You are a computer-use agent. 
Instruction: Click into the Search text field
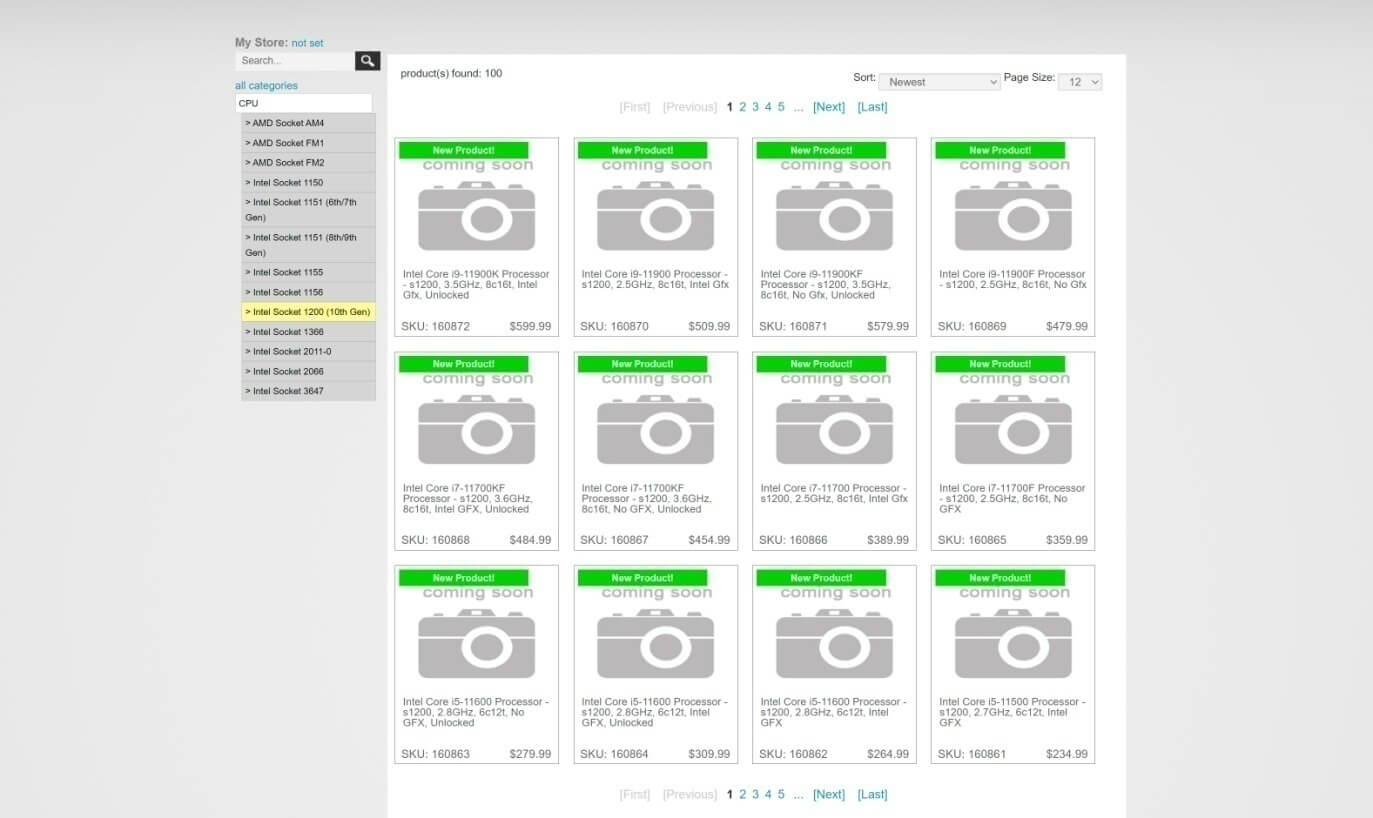click(x=295, y=61)
